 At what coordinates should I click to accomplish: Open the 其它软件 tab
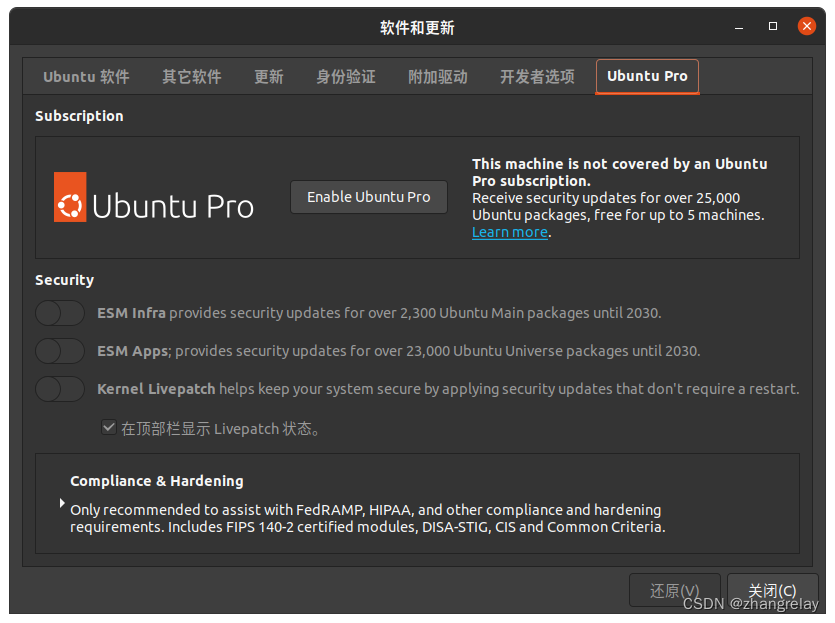click(x=192, y=77)
